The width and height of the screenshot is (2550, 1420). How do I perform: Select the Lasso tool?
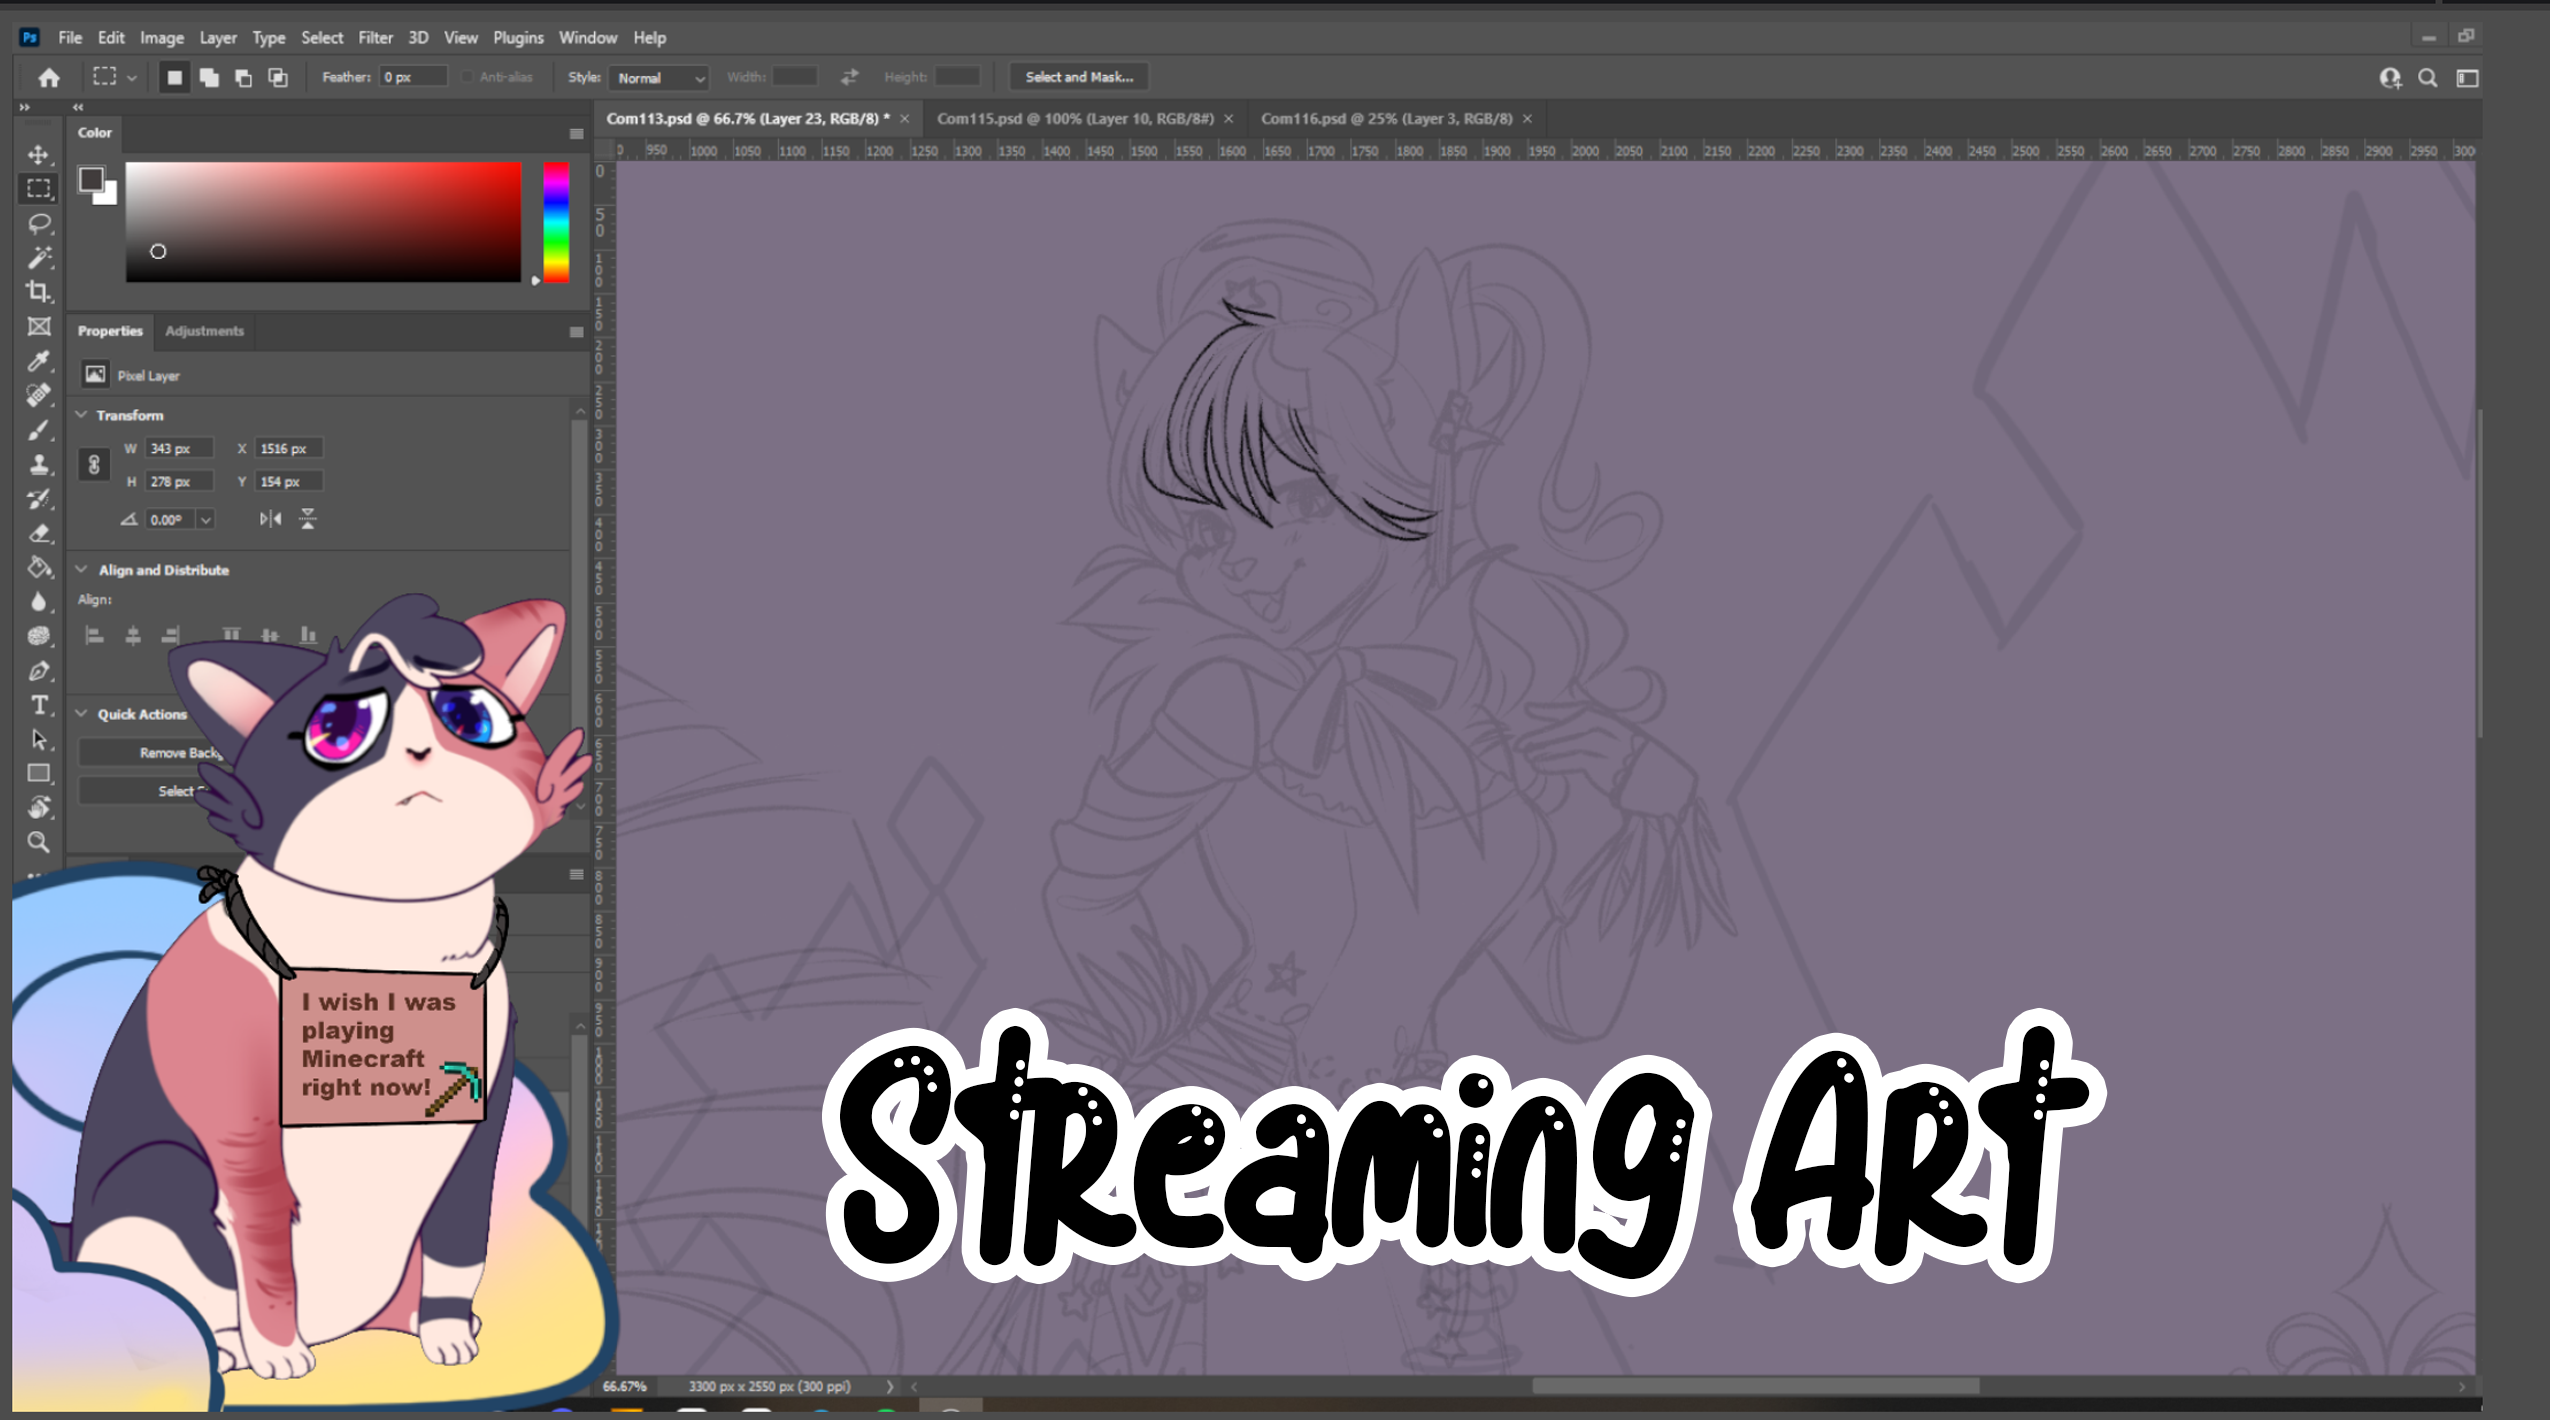(x=38, y=223)
